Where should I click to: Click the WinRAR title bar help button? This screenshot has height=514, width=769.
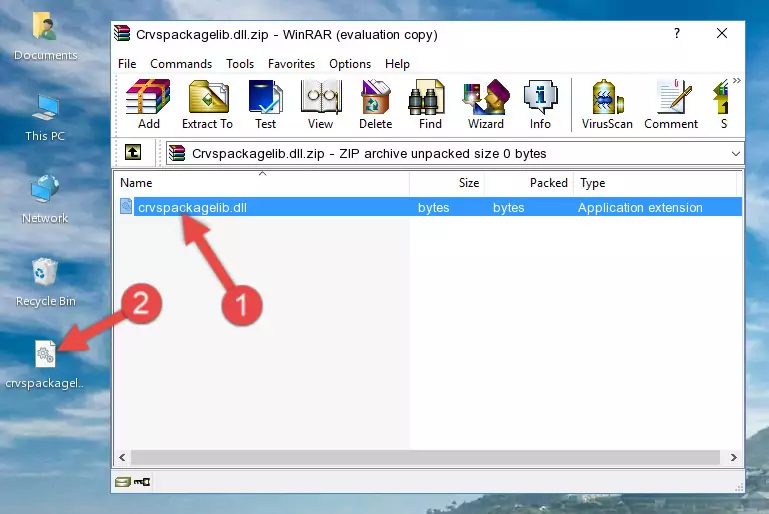tap(677, 33)
